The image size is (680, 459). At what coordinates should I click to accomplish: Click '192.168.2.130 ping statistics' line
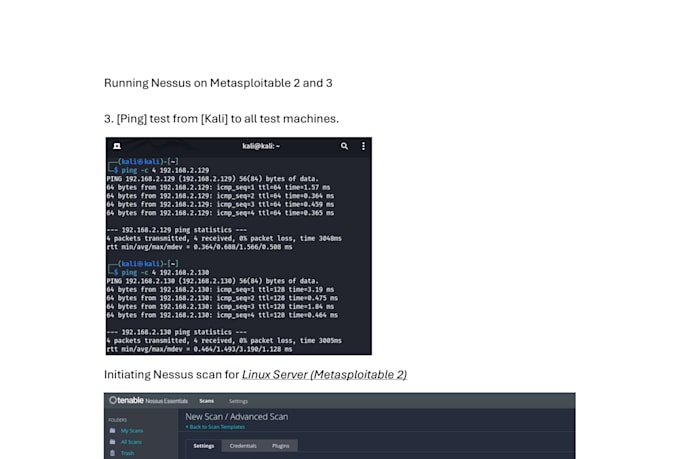[177, 332]
